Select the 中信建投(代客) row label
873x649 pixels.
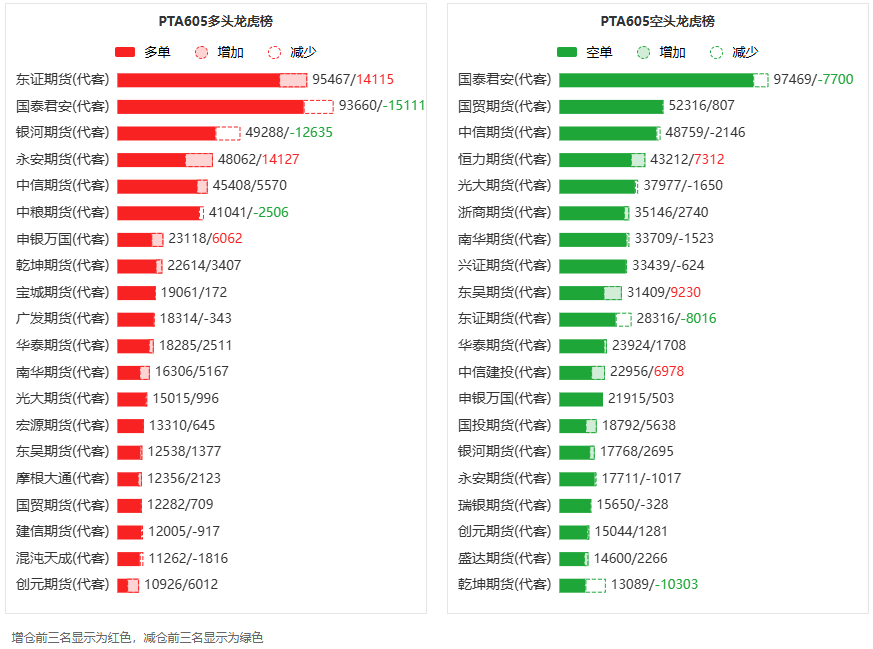tap(504, 372)
